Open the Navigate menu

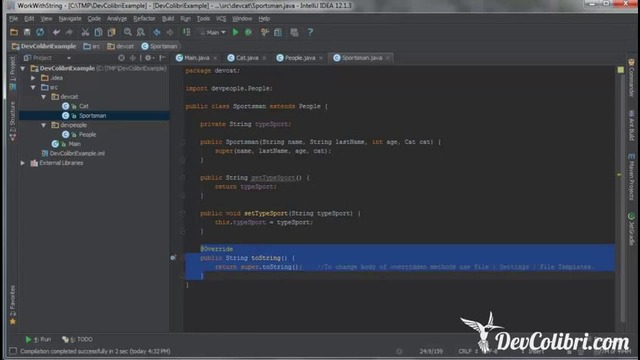click(70, 19)
